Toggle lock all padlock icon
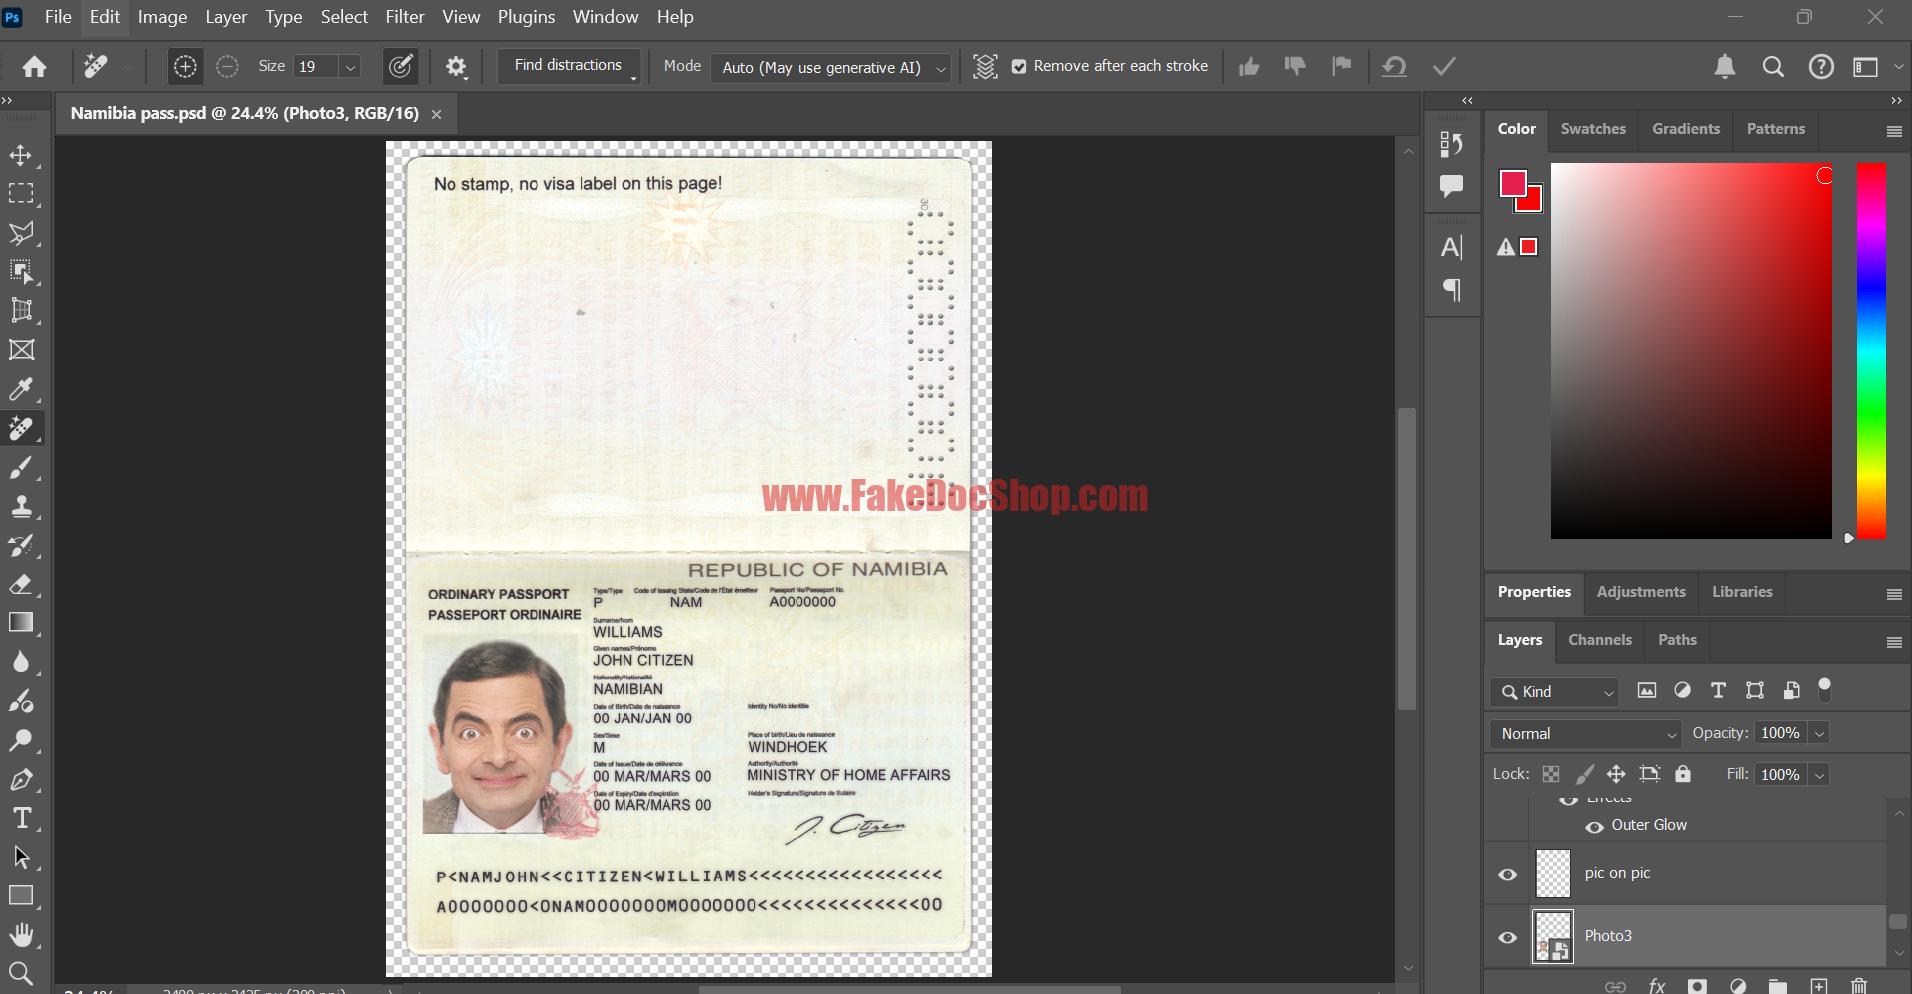Screen dimensions: 1912x994 click(x=1683, y=774)
